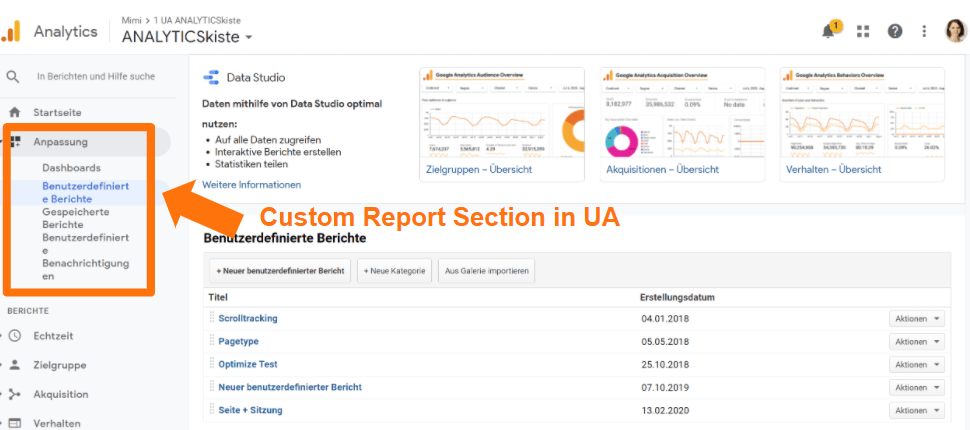Open Gespeicherte Berichte in sidebar

tap(76, 218)
